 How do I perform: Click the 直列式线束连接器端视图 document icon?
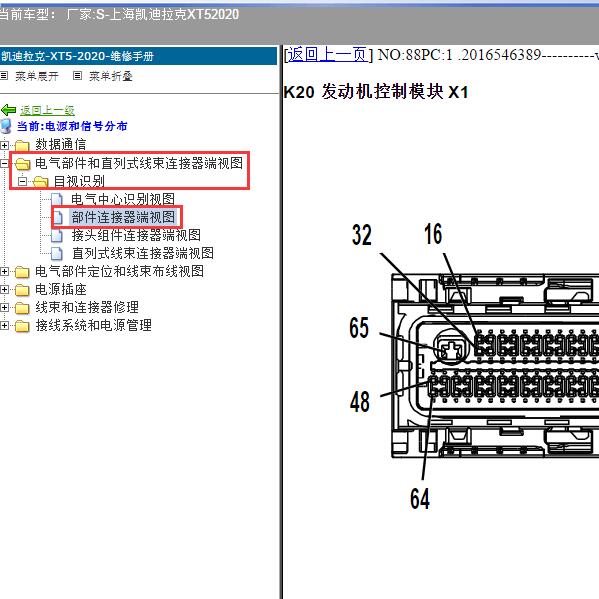tap(57, 253)
